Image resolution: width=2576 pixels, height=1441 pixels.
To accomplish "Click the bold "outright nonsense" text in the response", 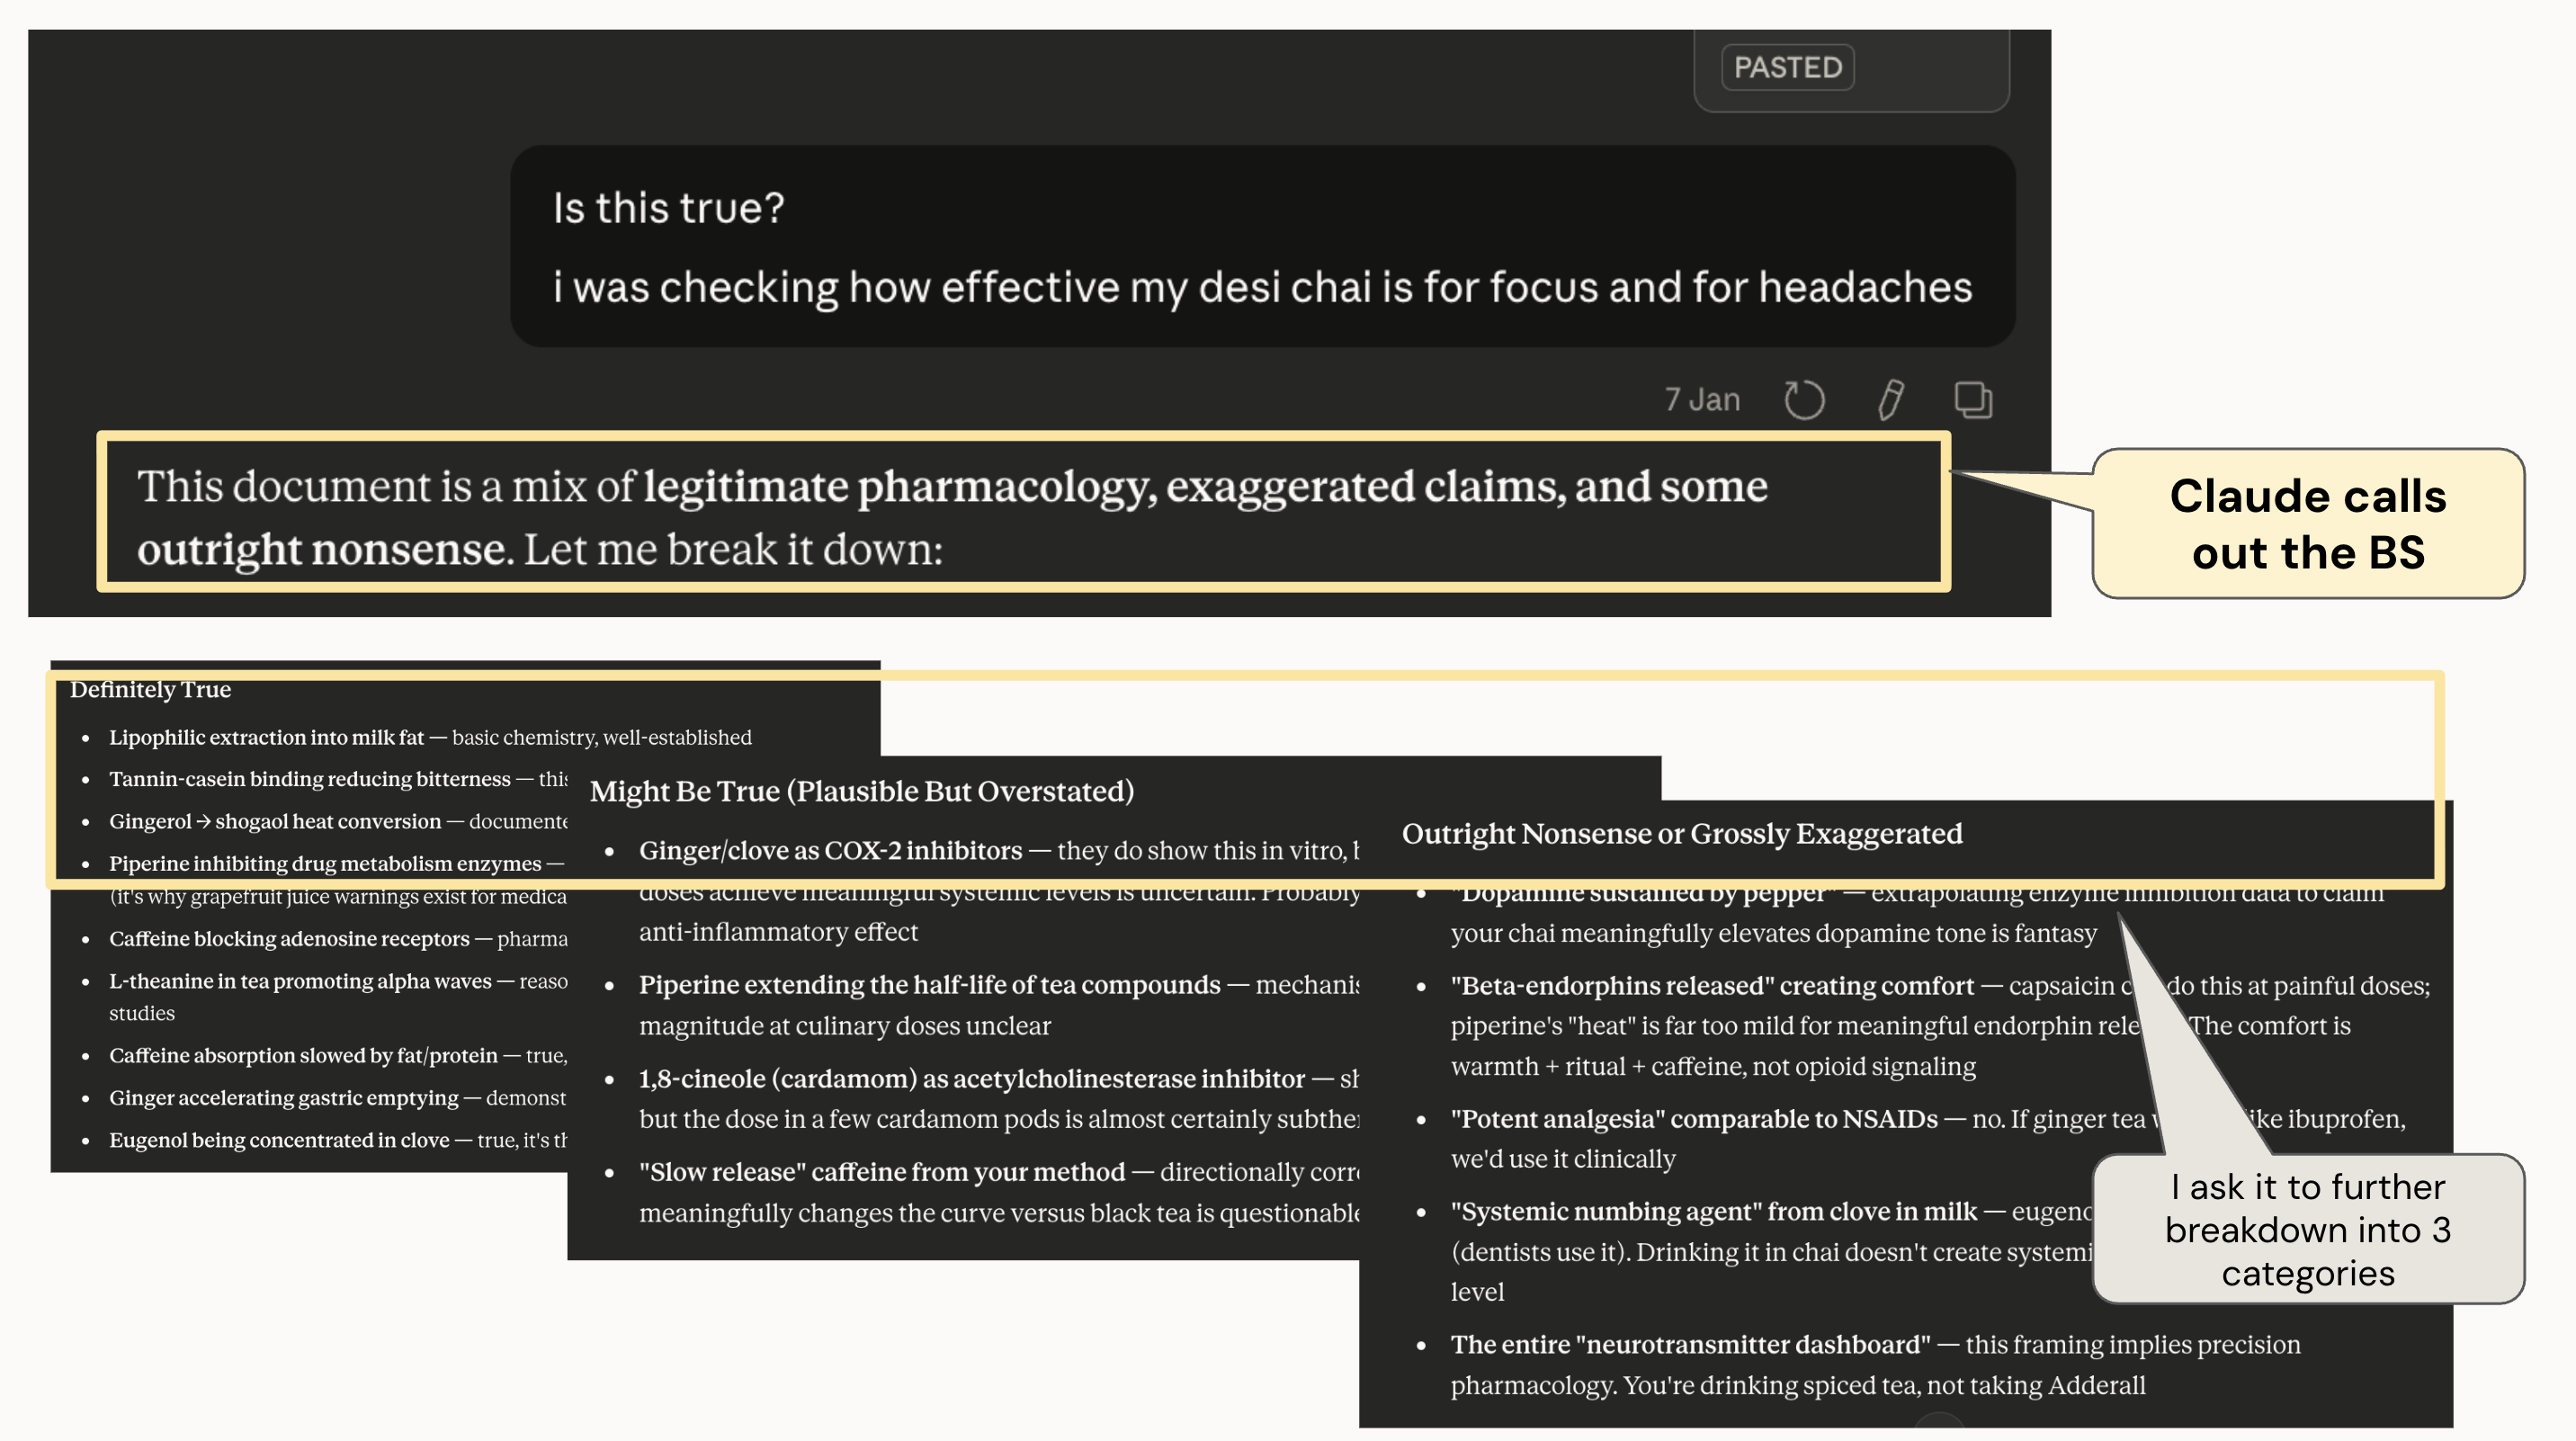I will pyautogui.click(x=323, y=549).
